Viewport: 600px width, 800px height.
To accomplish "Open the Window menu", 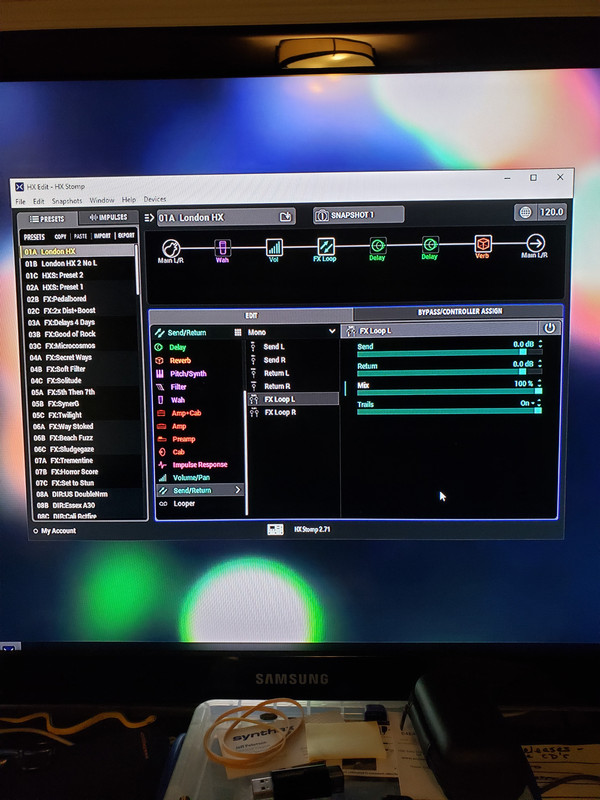I will point(102,201).
